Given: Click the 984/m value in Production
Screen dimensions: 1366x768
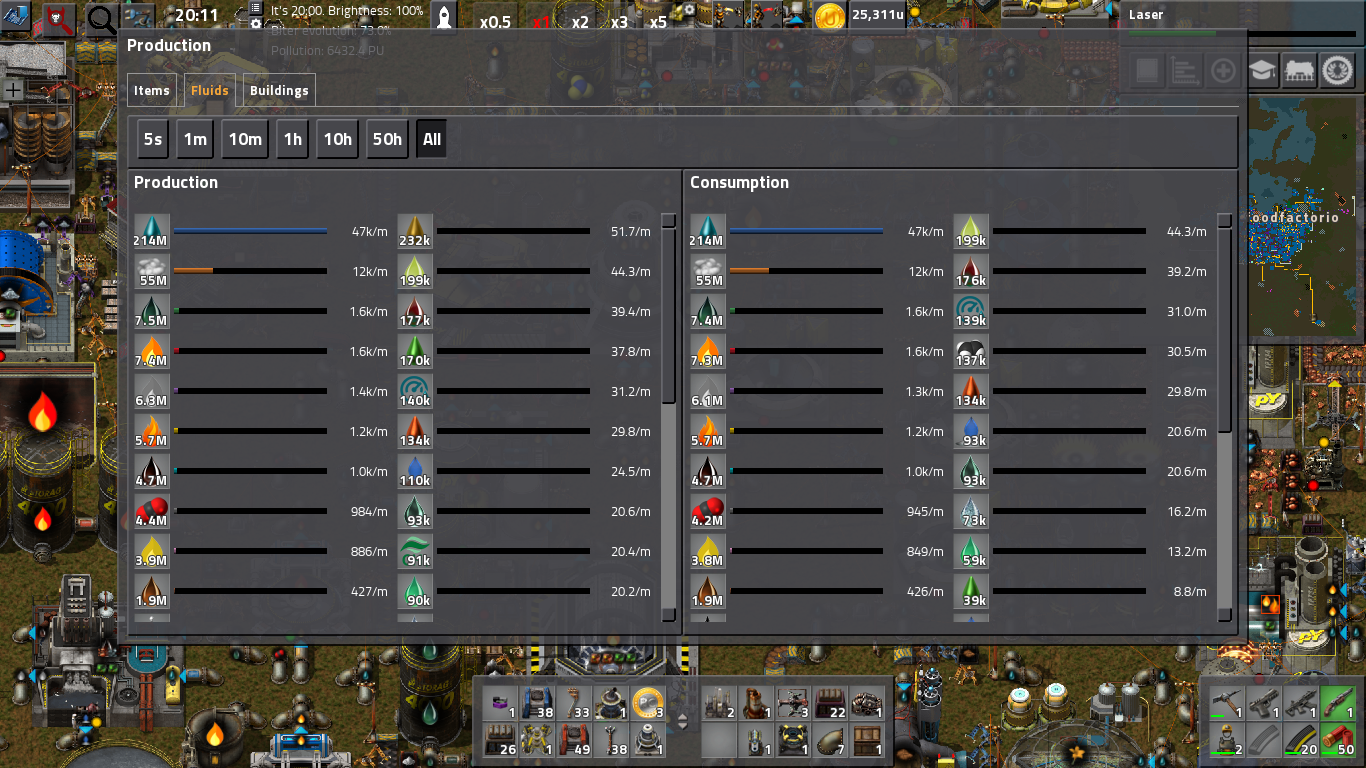Looking at the screenshot, I should coord(368,511).
